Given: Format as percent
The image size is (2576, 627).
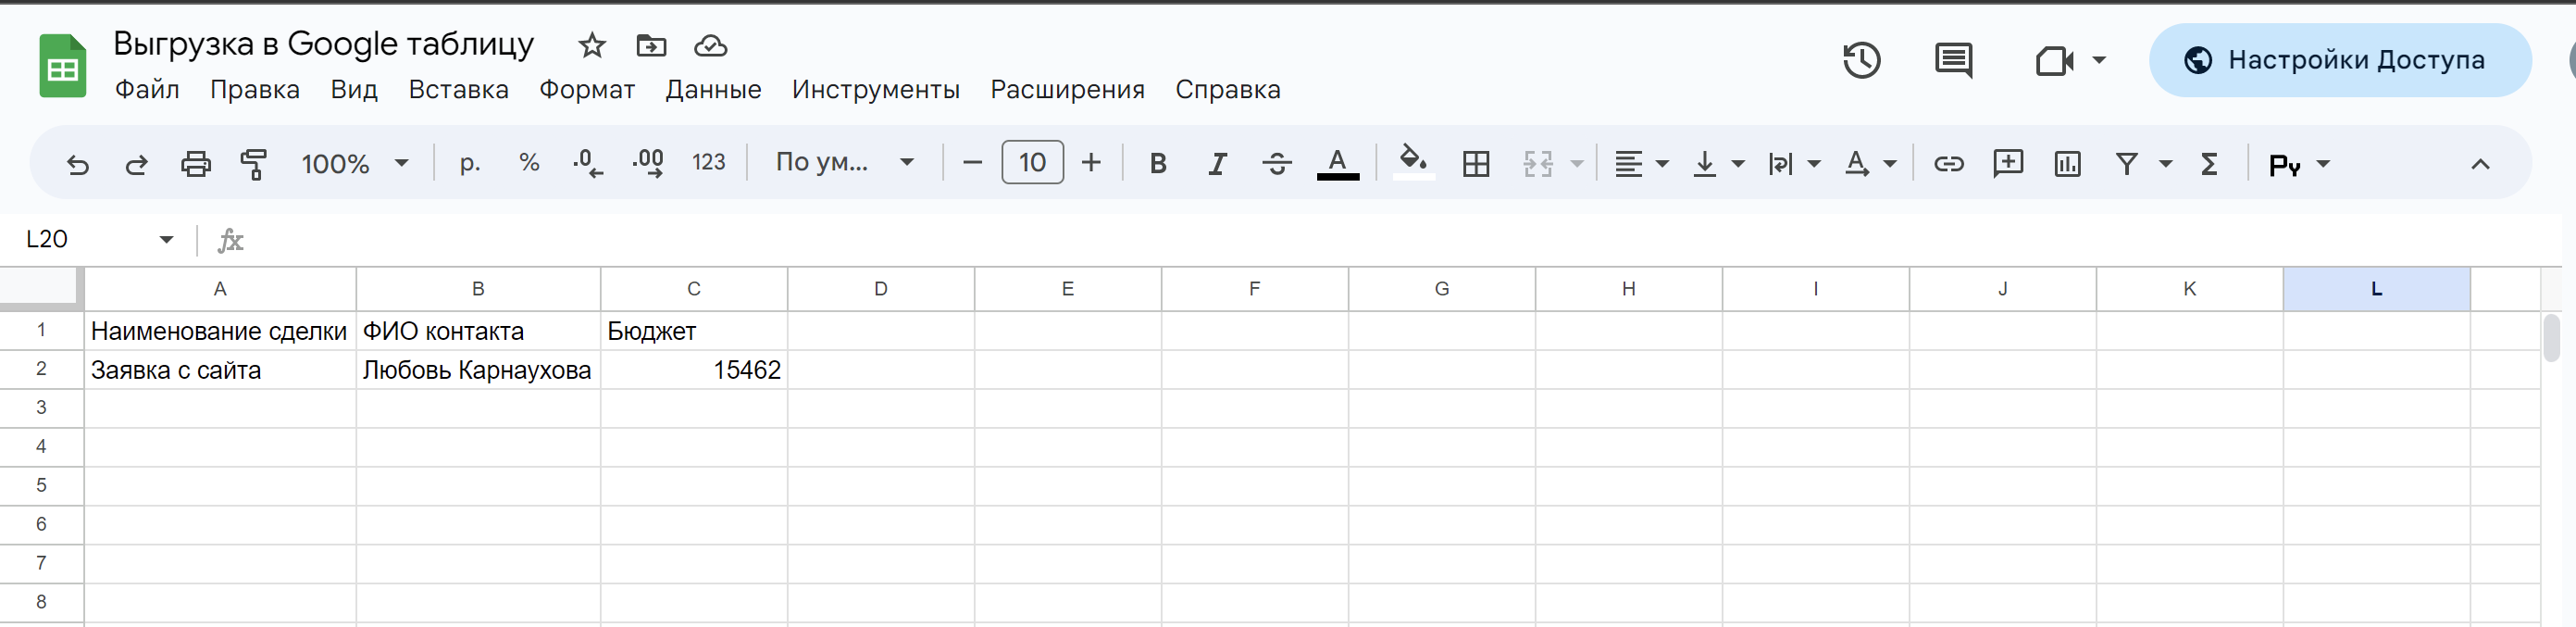Looking at the screenshot, I should point(529,162).
